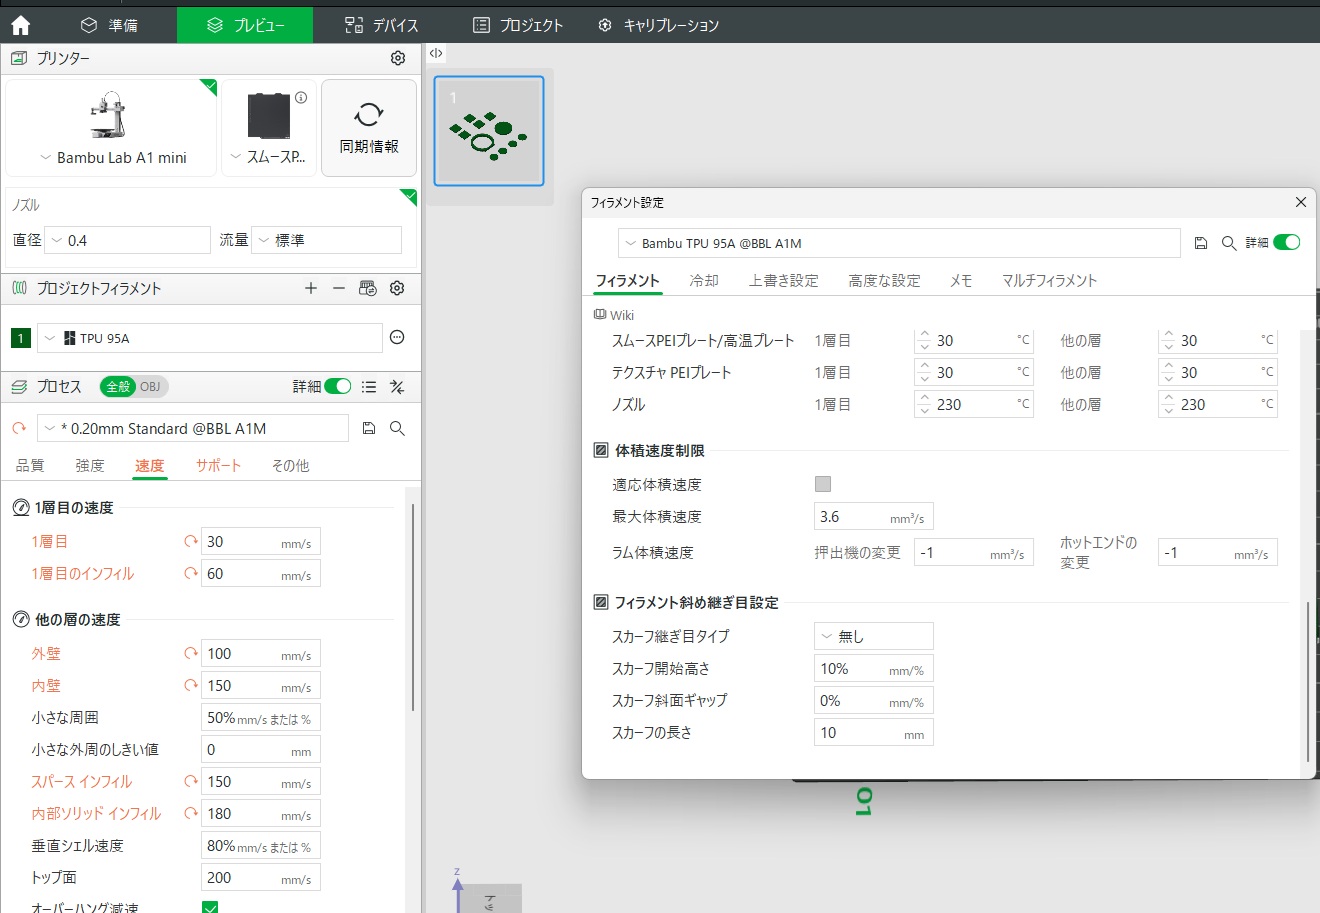Save the filament preset in dialog
1320x913 pixels.
click(x=1201, y=243)
